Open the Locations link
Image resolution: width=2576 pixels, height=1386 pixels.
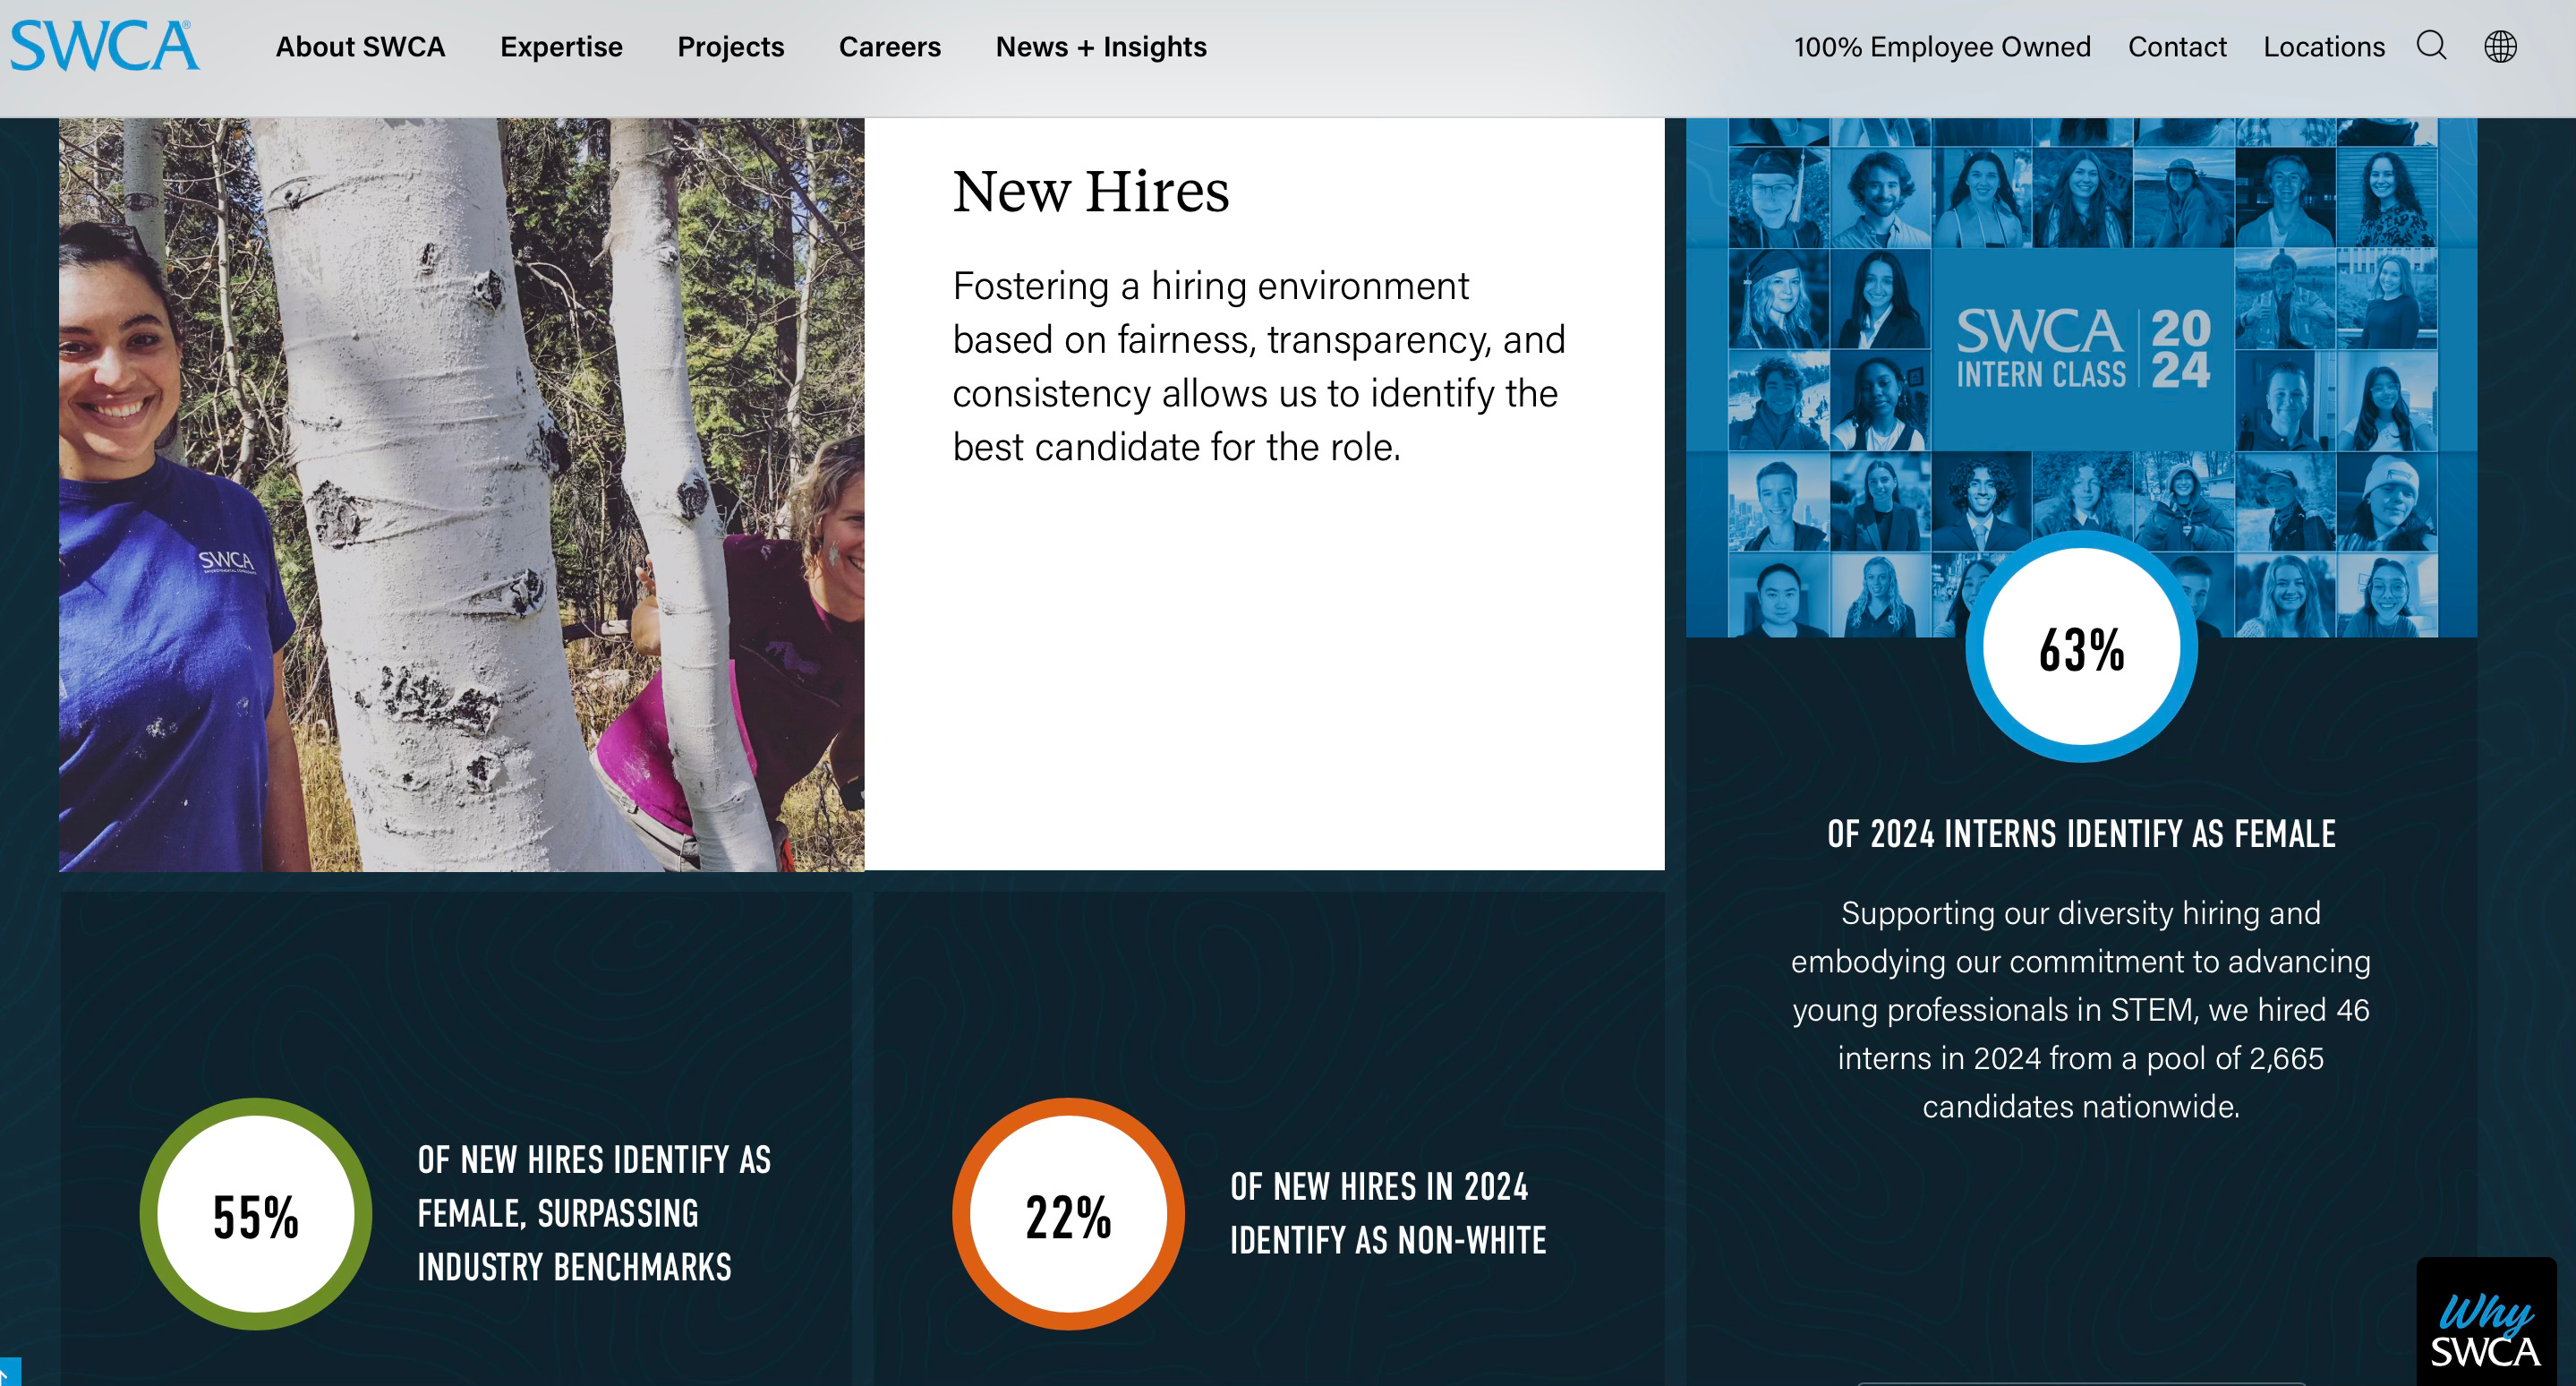(x=2323, y=47)
